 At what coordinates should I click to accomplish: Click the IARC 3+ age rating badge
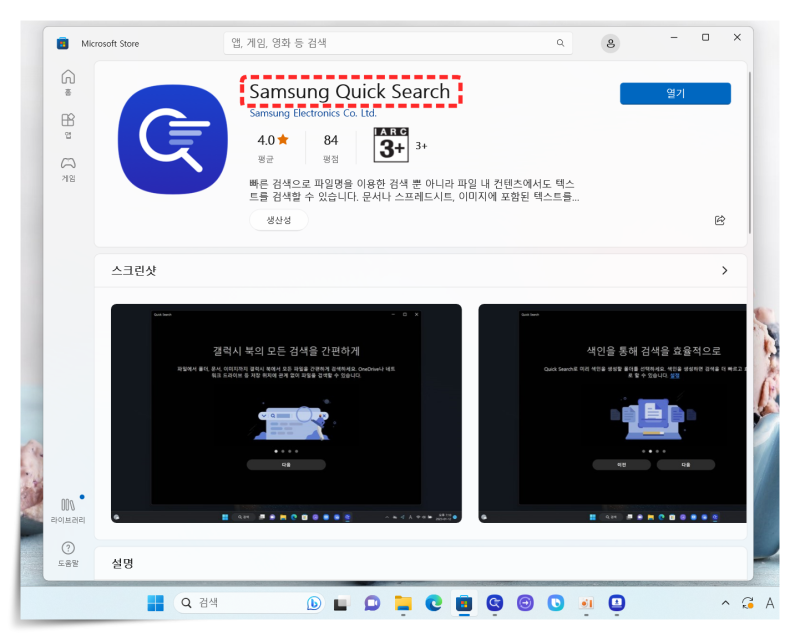tap(389, 143)
